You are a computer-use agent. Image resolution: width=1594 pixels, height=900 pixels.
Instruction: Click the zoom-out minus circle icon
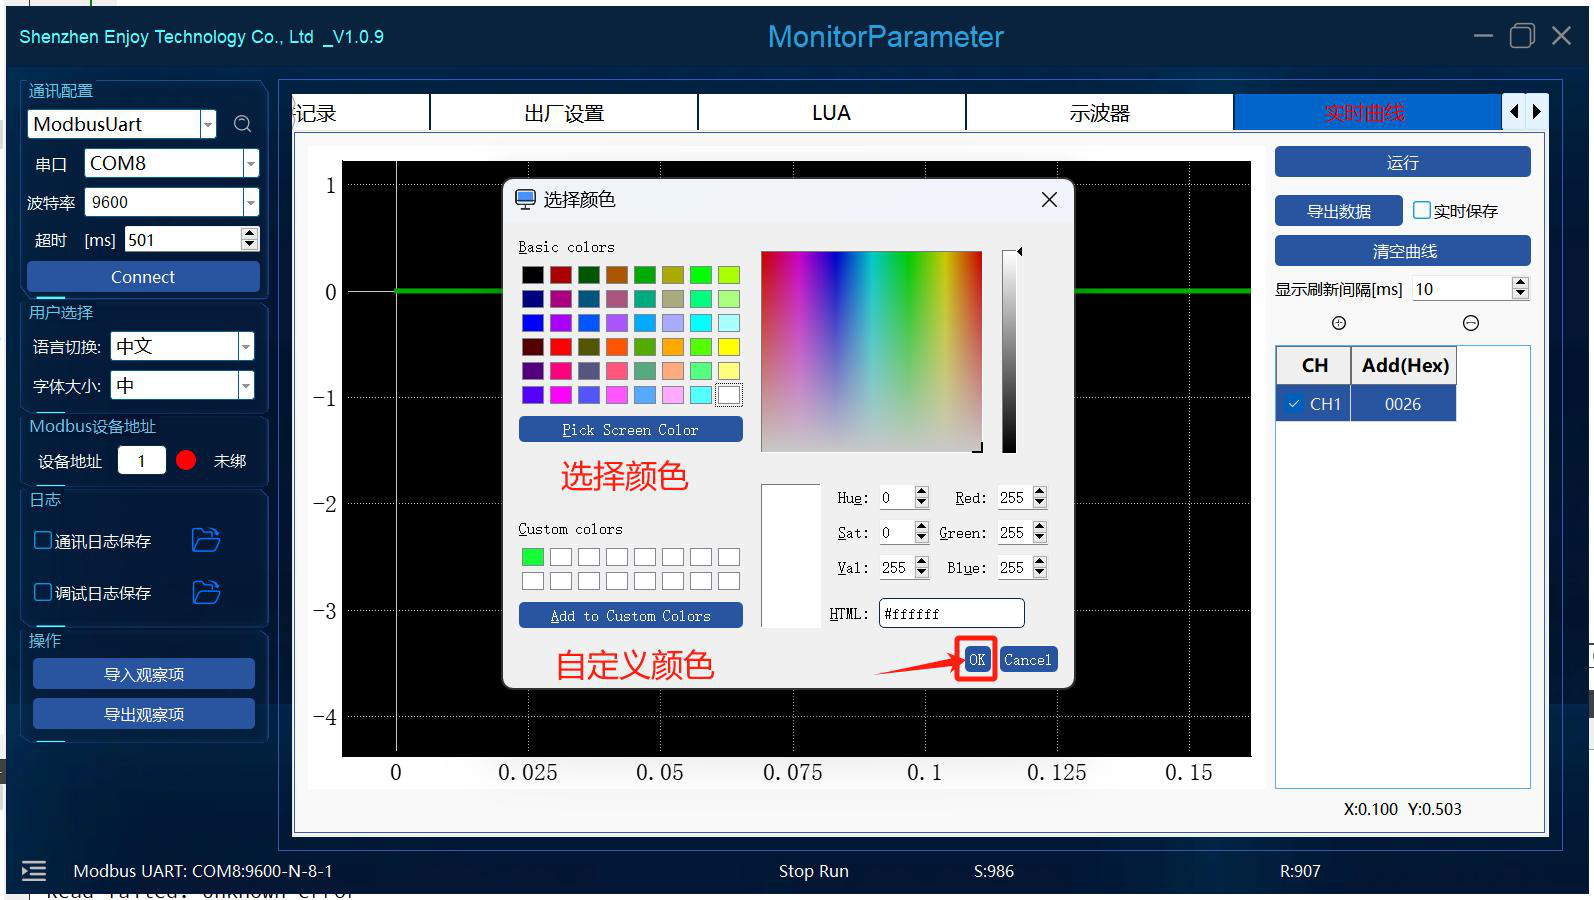click(1471, 323)
